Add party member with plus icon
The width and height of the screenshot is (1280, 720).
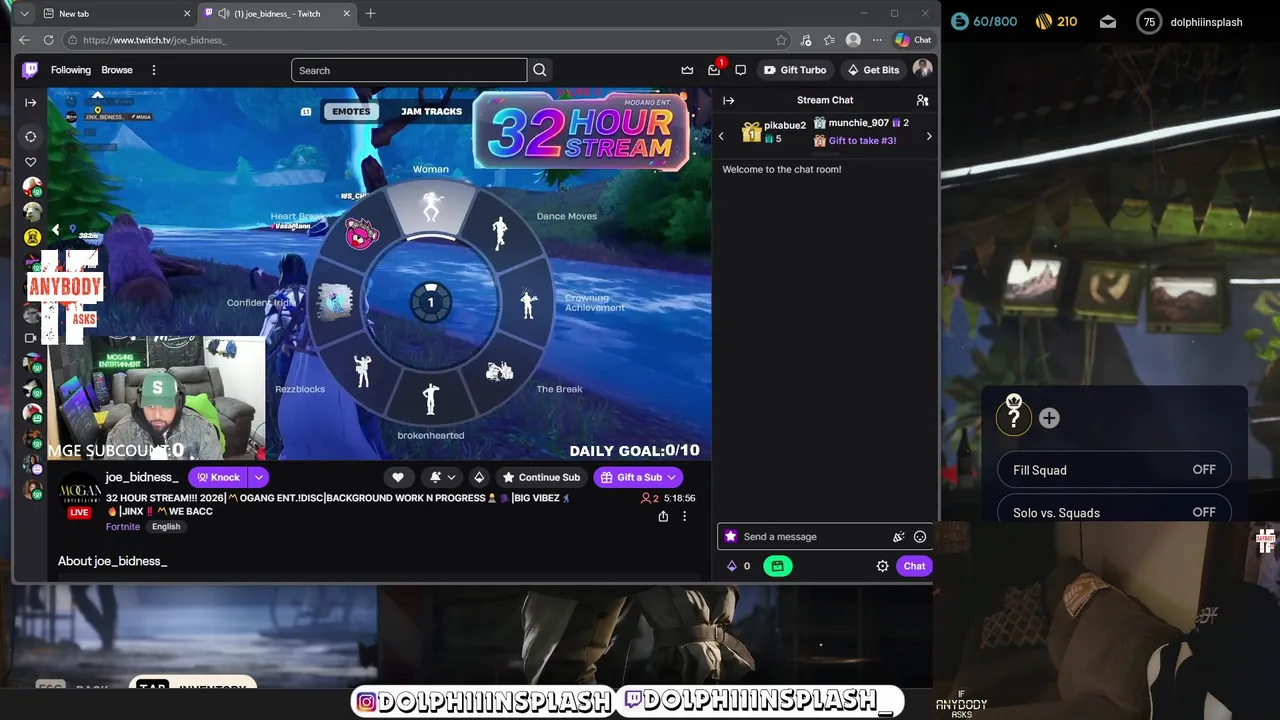pos(1049,418)
